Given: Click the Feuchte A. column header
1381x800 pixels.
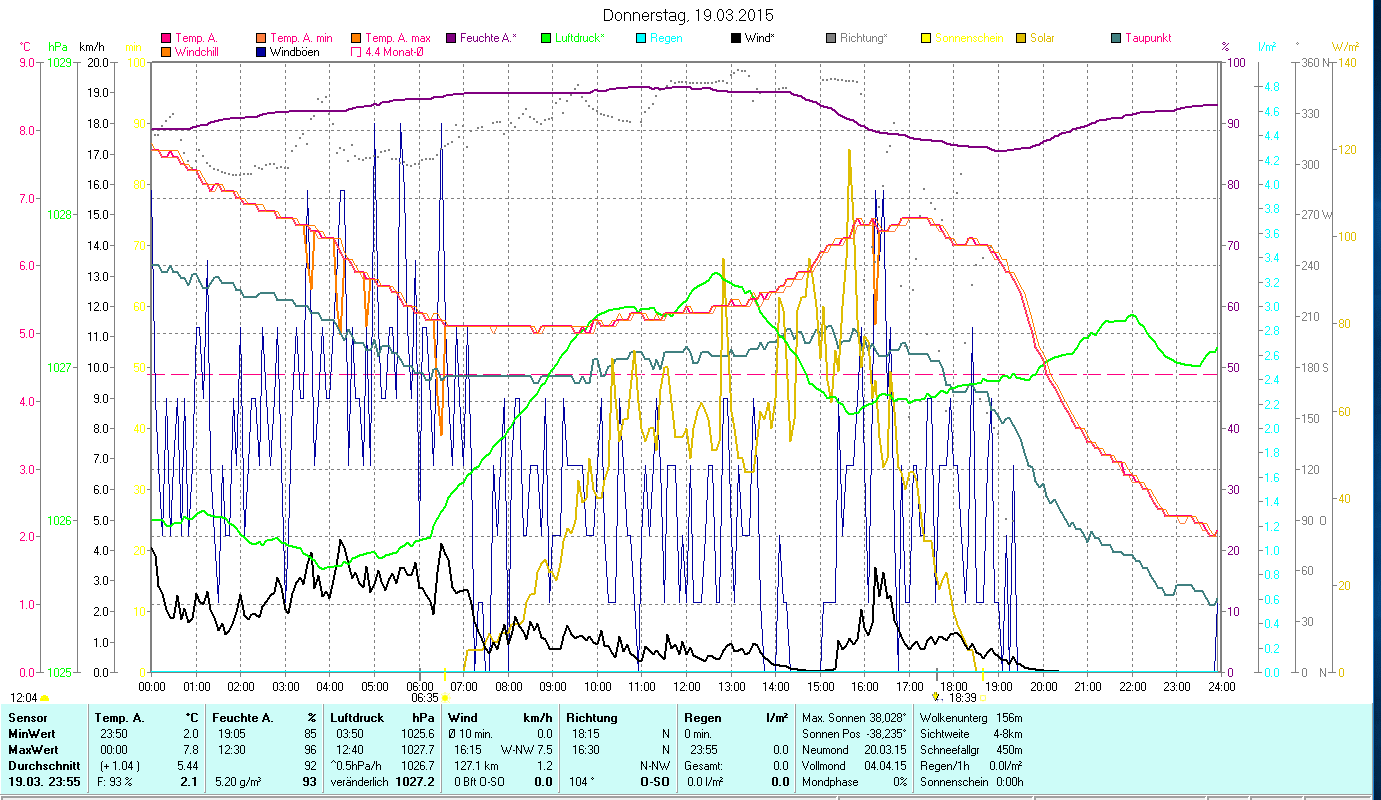Looking at the screenshot, I should click(243, 718).
